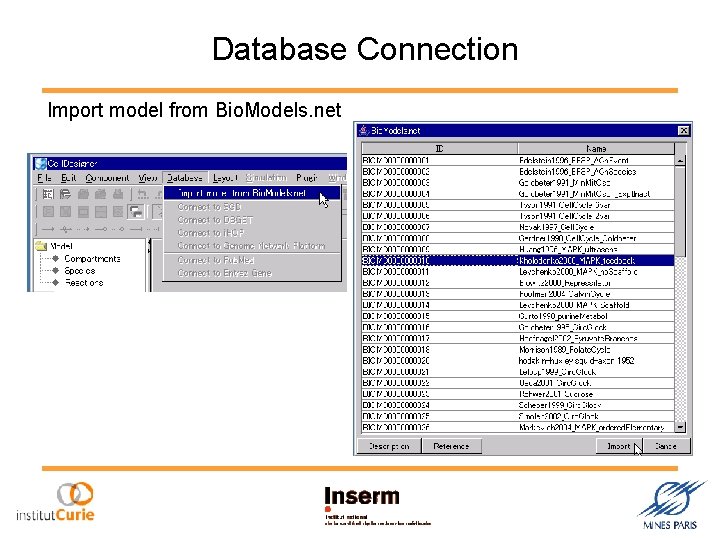
Task: Select row Scheper1999_CircClock
Action: 518,405
